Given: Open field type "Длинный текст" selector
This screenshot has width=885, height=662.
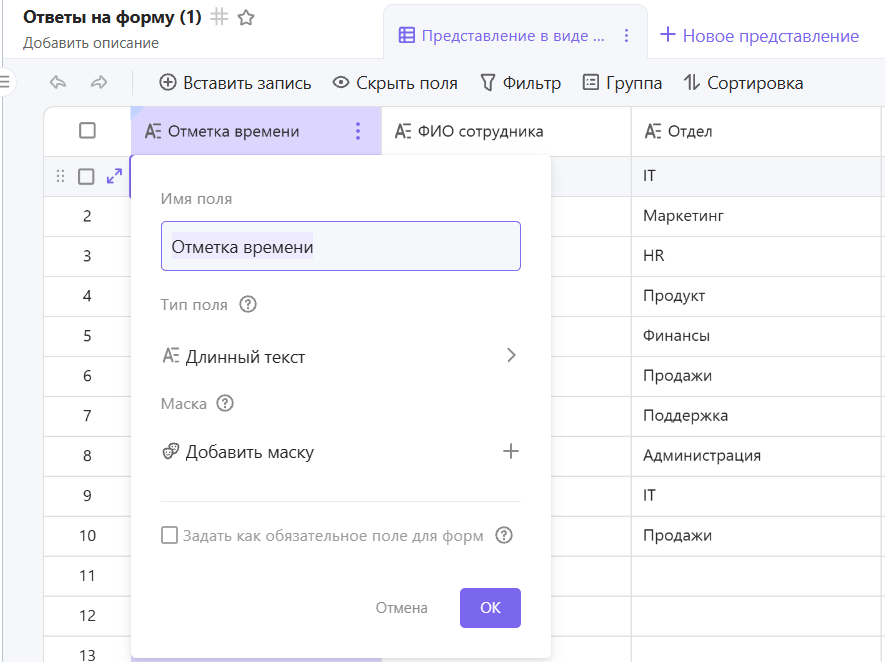Looking at the screenshot, I should point(340,356).
